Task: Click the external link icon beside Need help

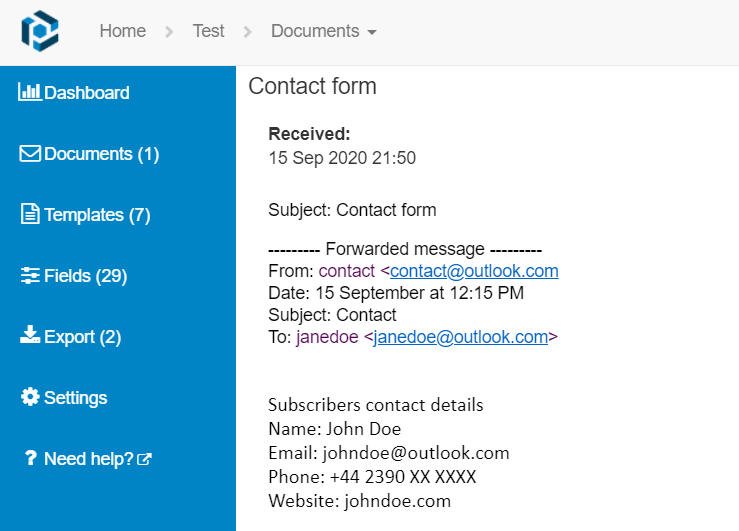Action: click(145, 460)
